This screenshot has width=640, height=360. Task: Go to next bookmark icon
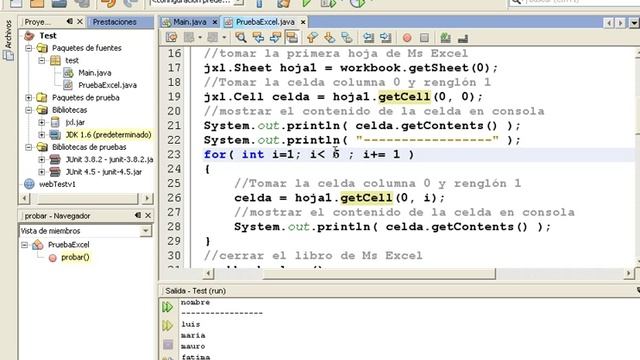[x=329, y=38]
